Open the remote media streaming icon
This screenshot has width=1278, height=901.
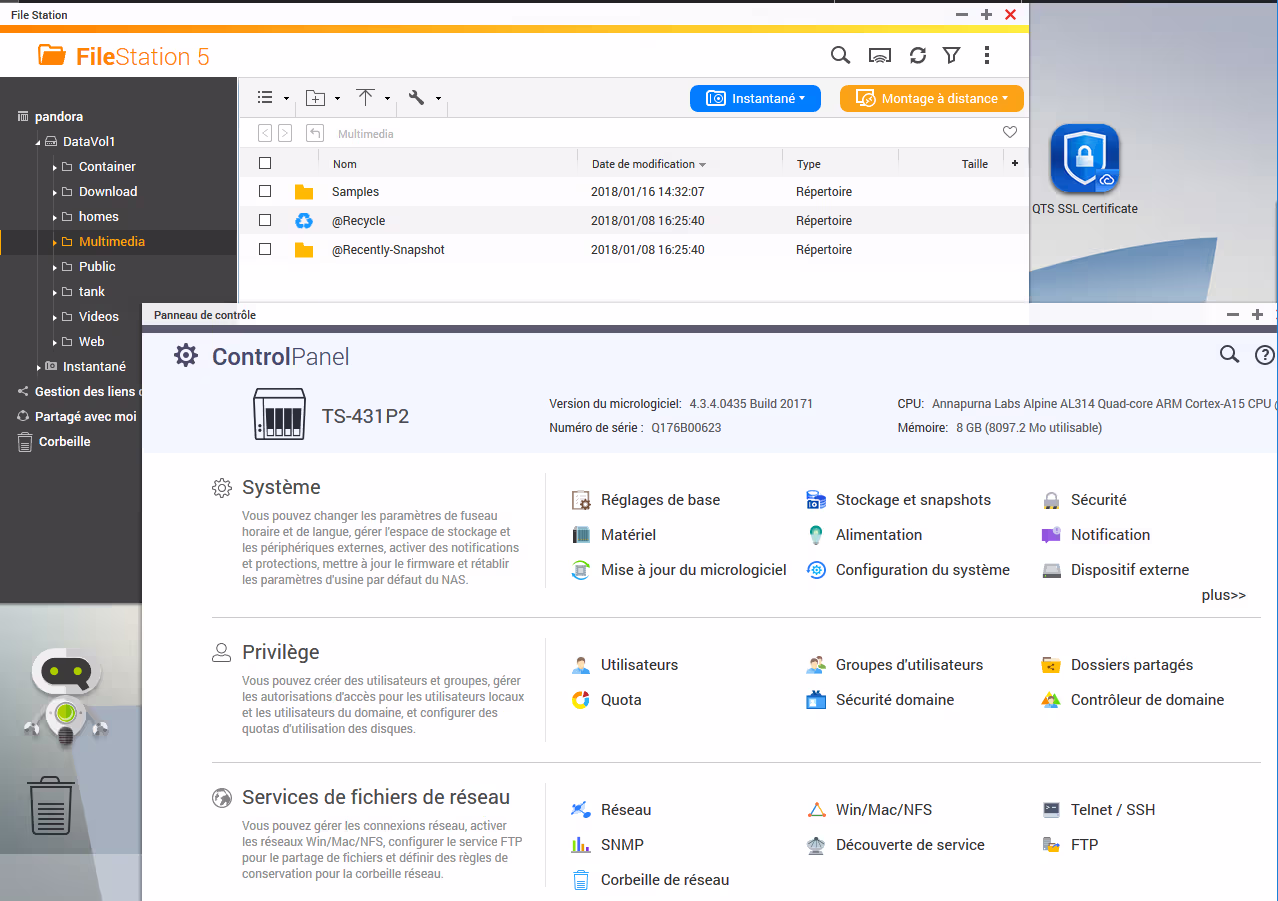pos(879,56)
